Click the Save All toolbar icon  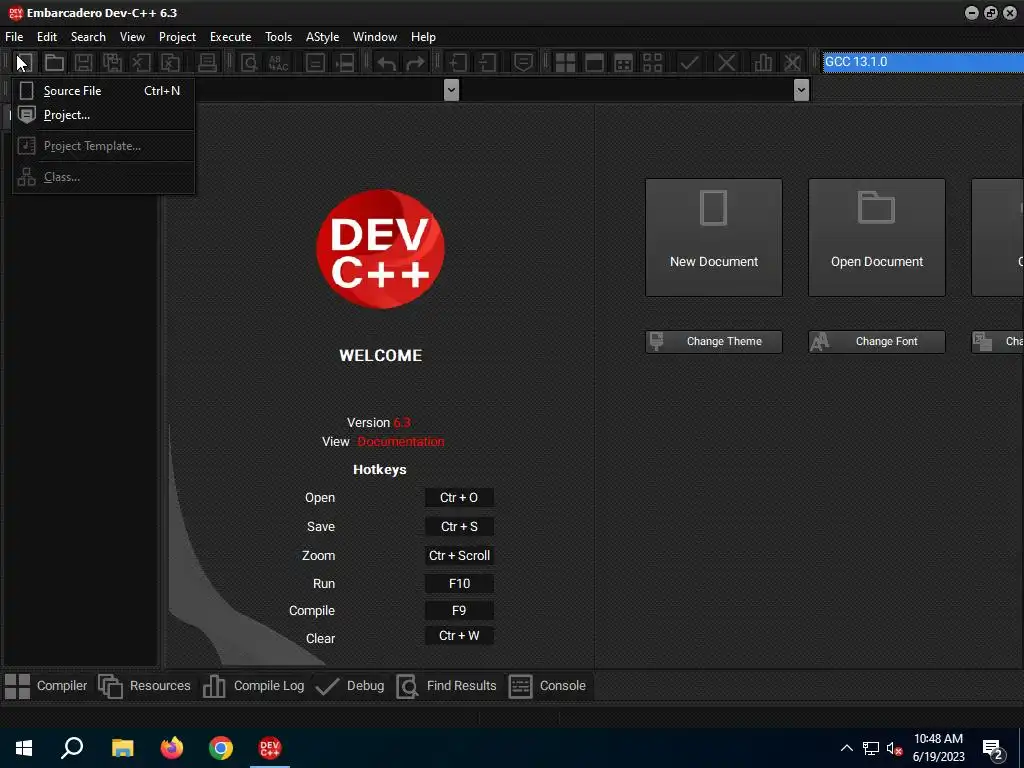112,62
